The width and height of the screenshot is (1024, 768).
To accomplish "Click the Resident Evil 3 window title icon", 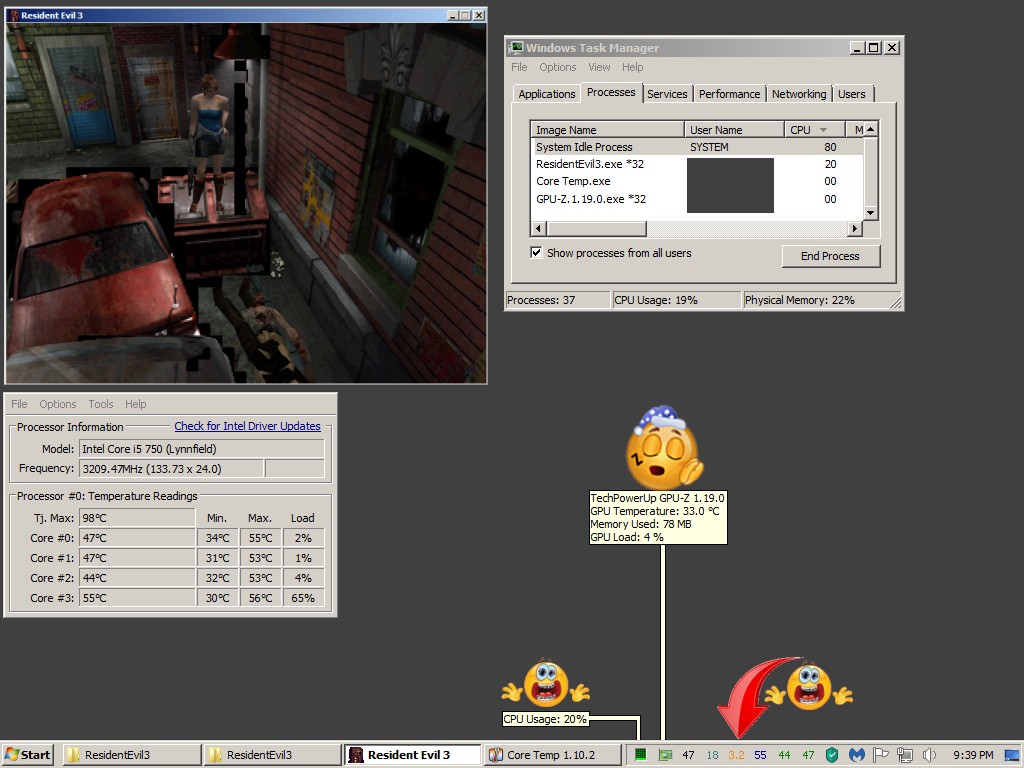I will click(x=13, y=15).
